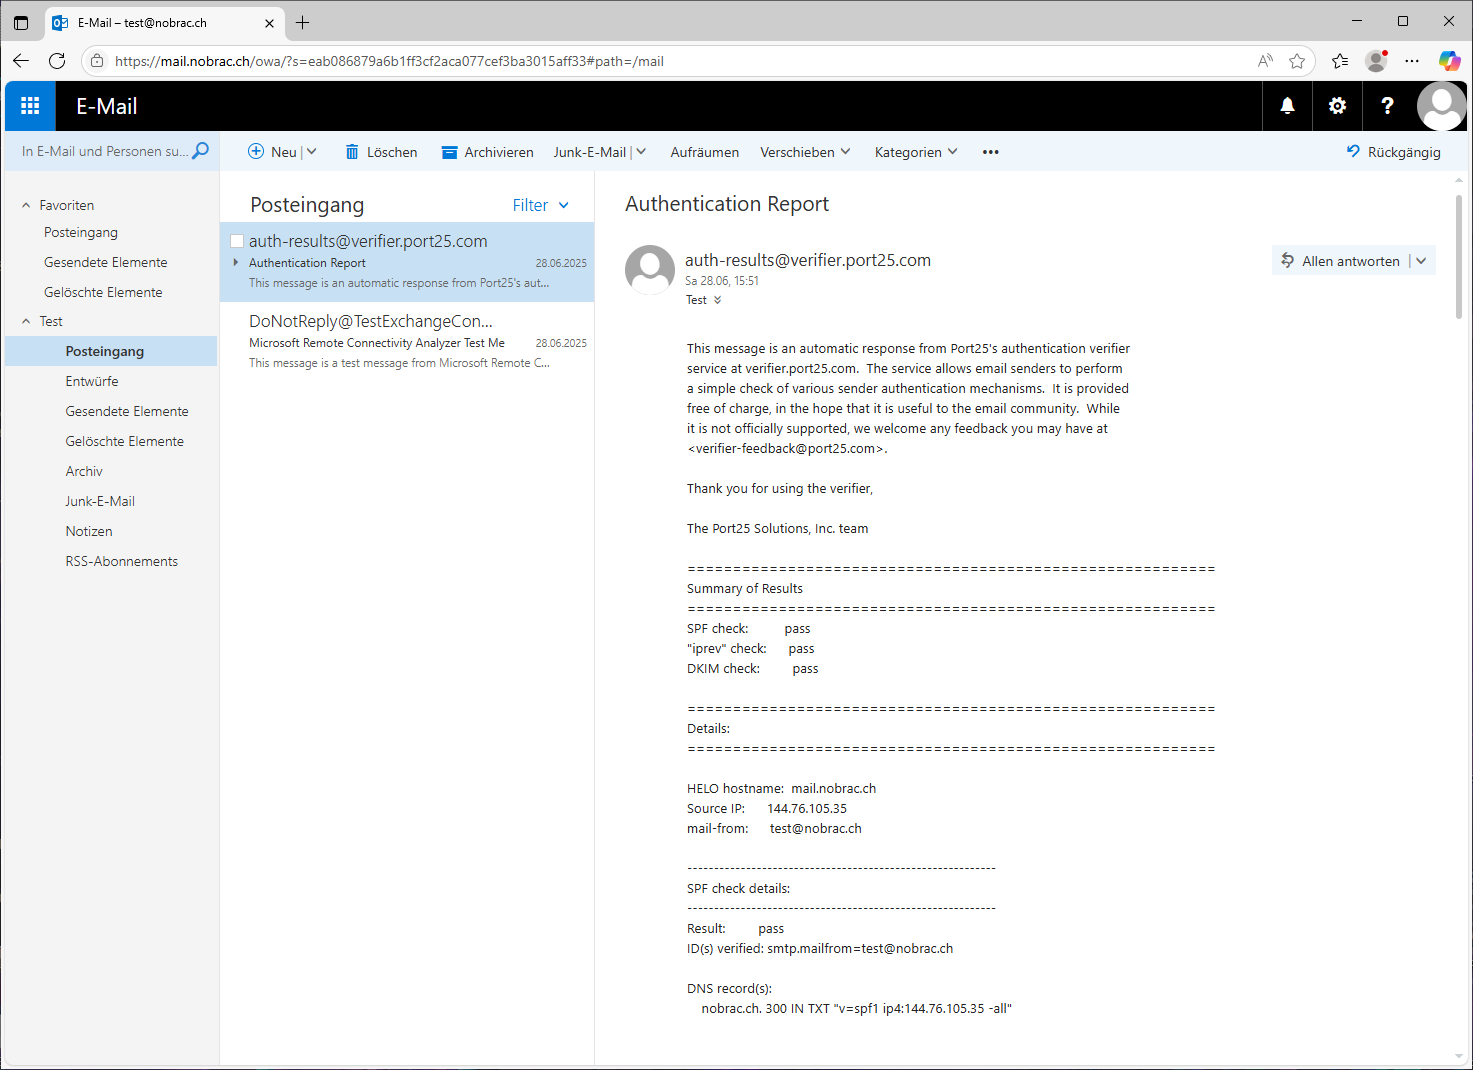
Task: Open the browser profile avatar icon
Action: coord(1377,61)
